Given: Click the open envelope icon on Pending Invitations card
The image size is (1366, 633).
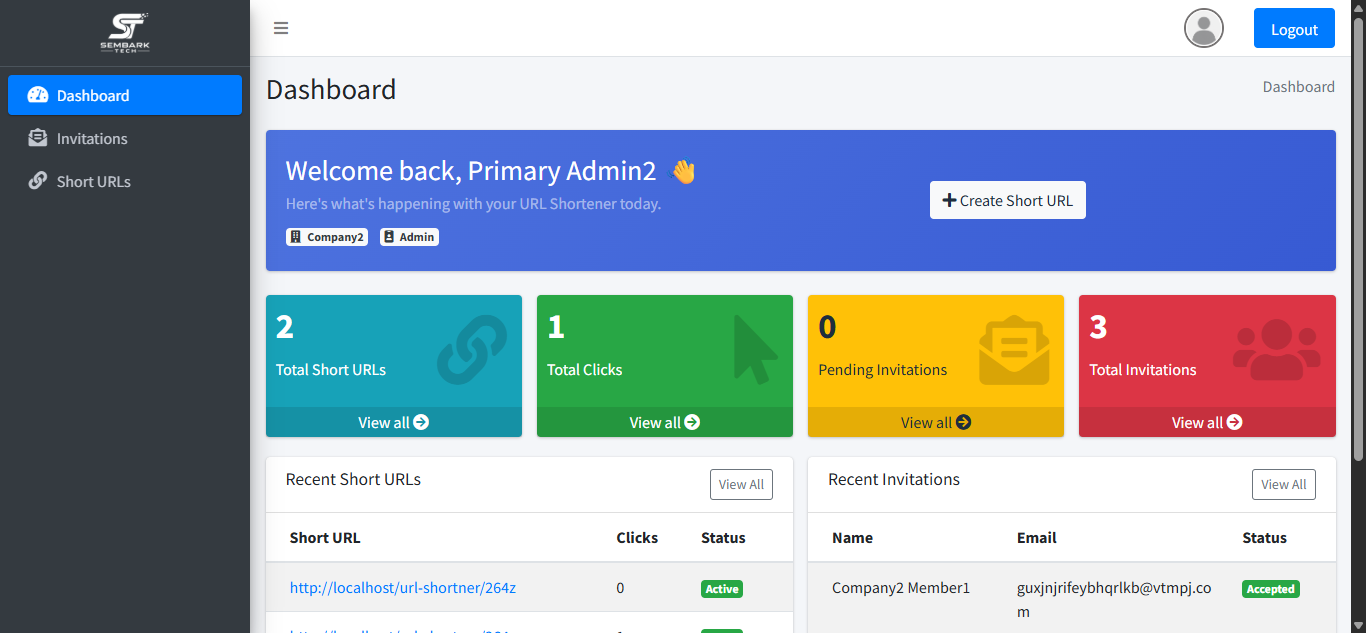Looking at the screenshot, I should point(1014,351).
